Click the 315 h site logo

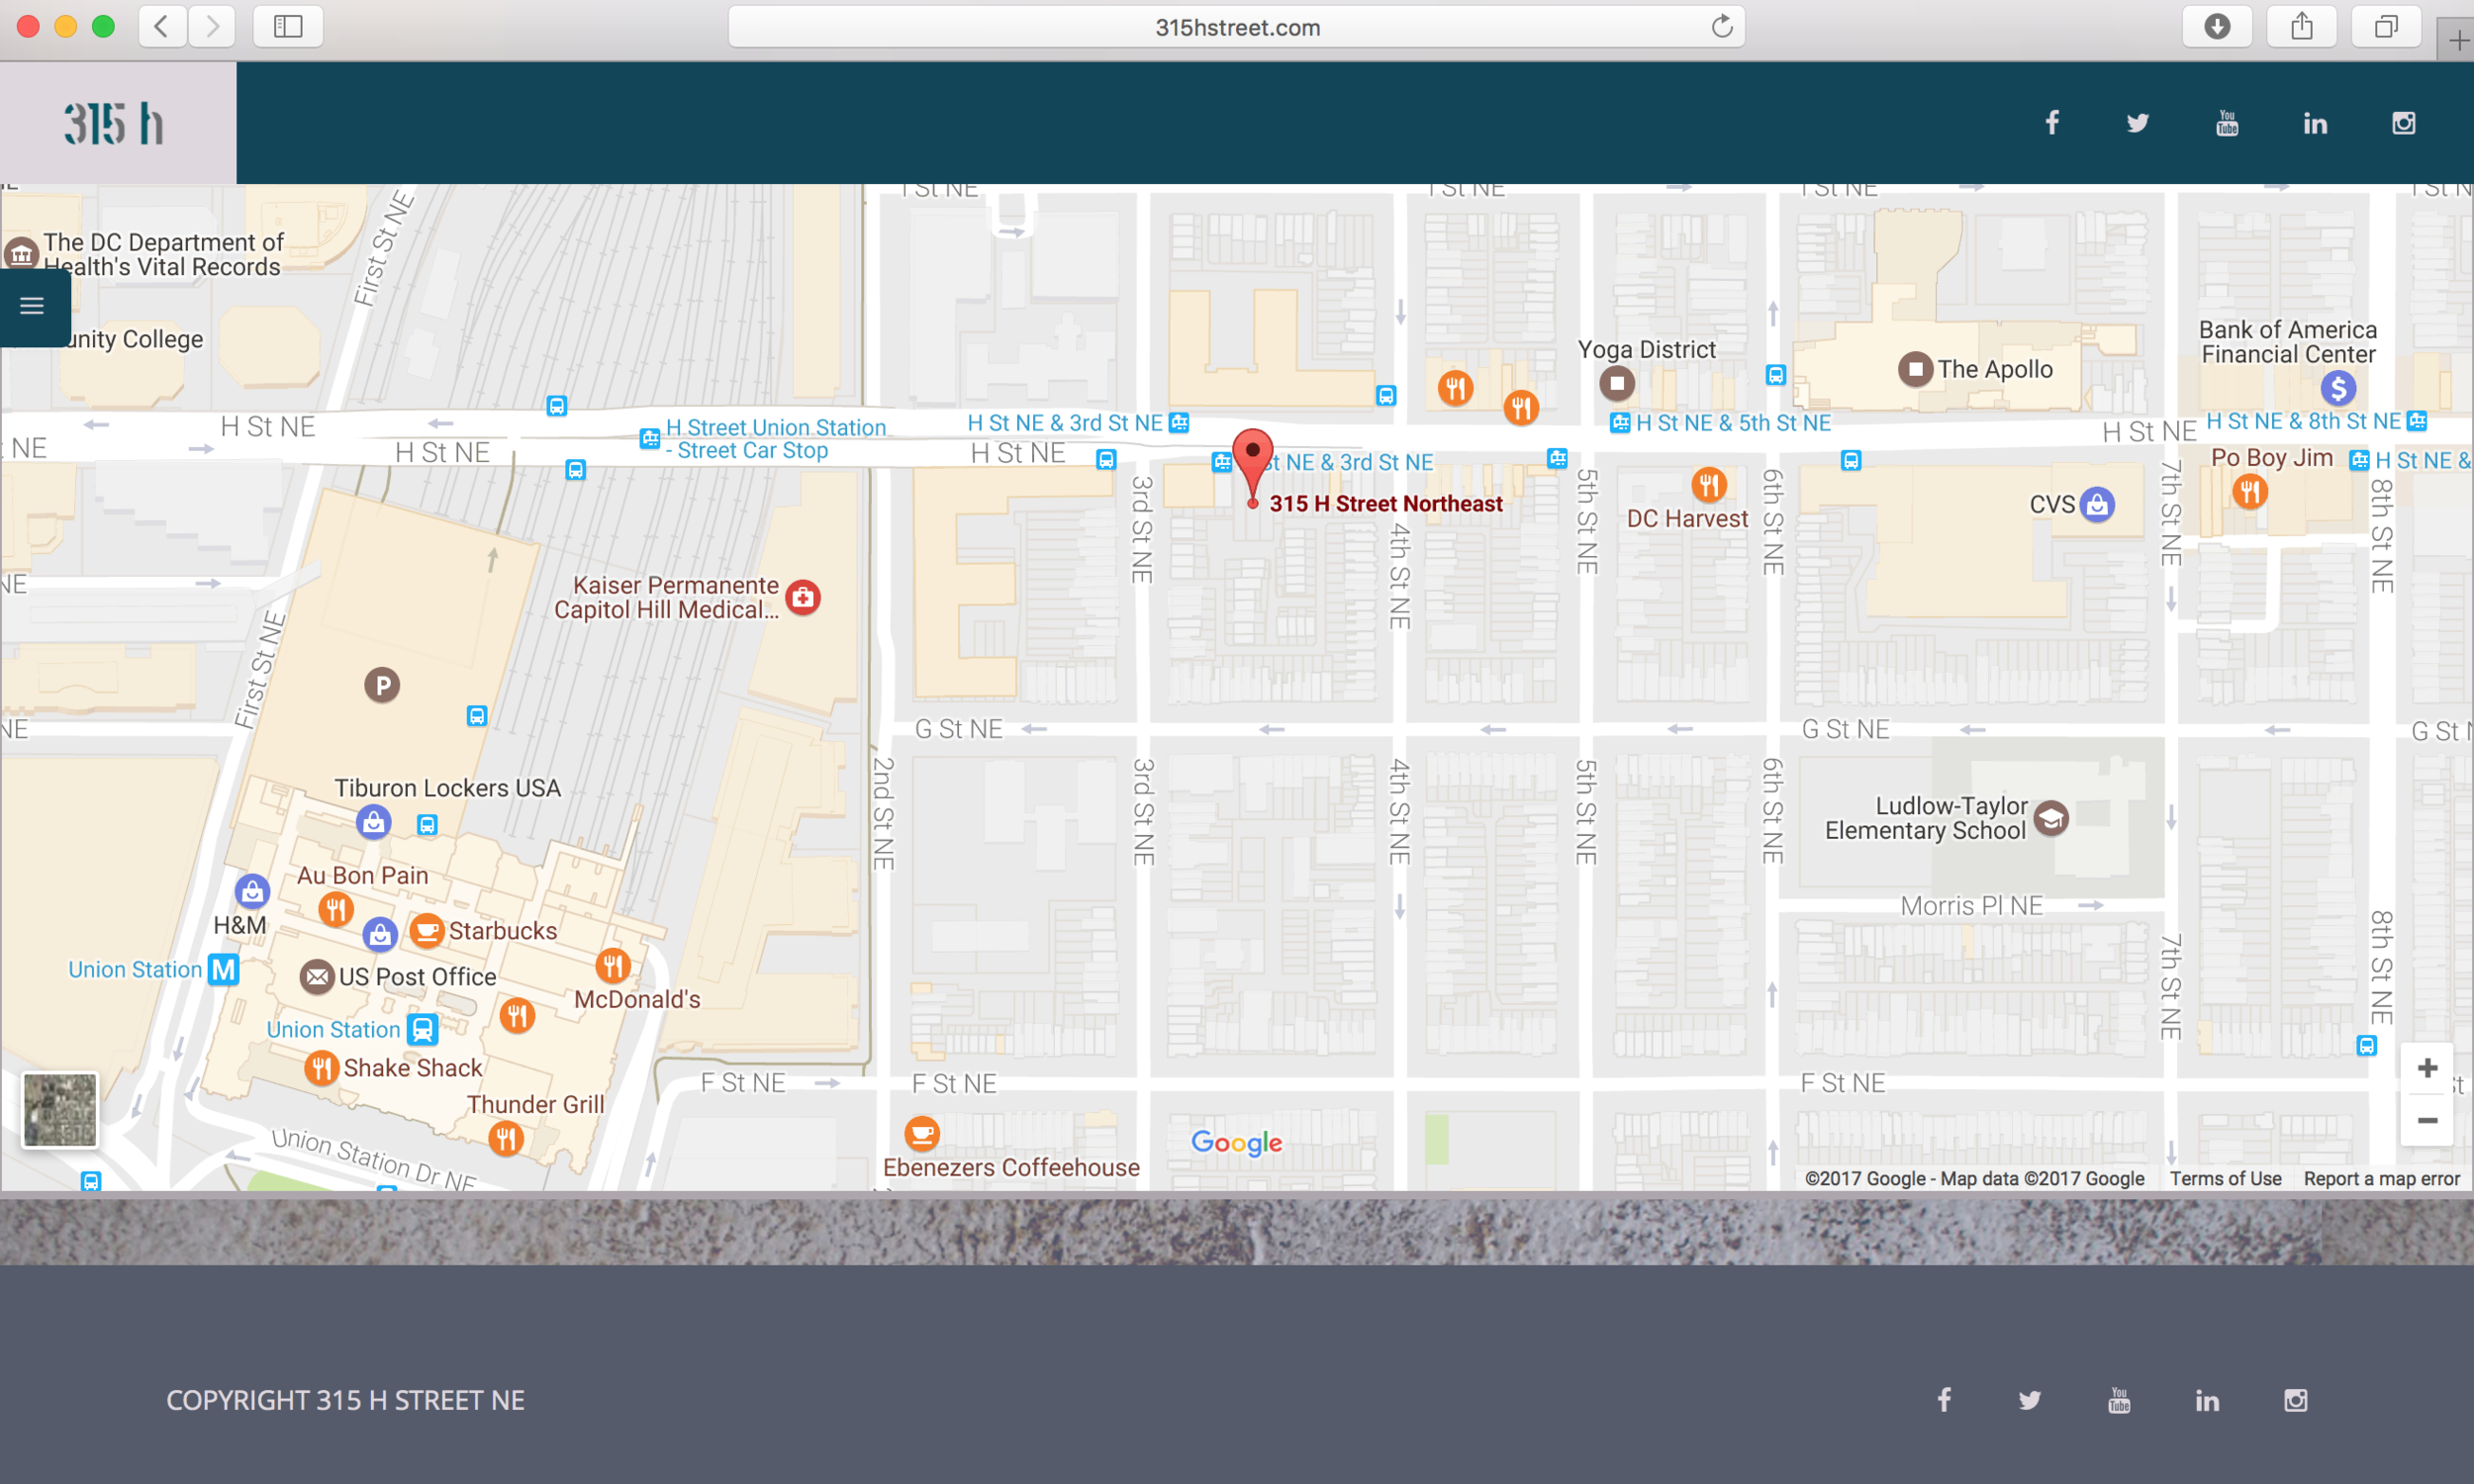point(116,123)
